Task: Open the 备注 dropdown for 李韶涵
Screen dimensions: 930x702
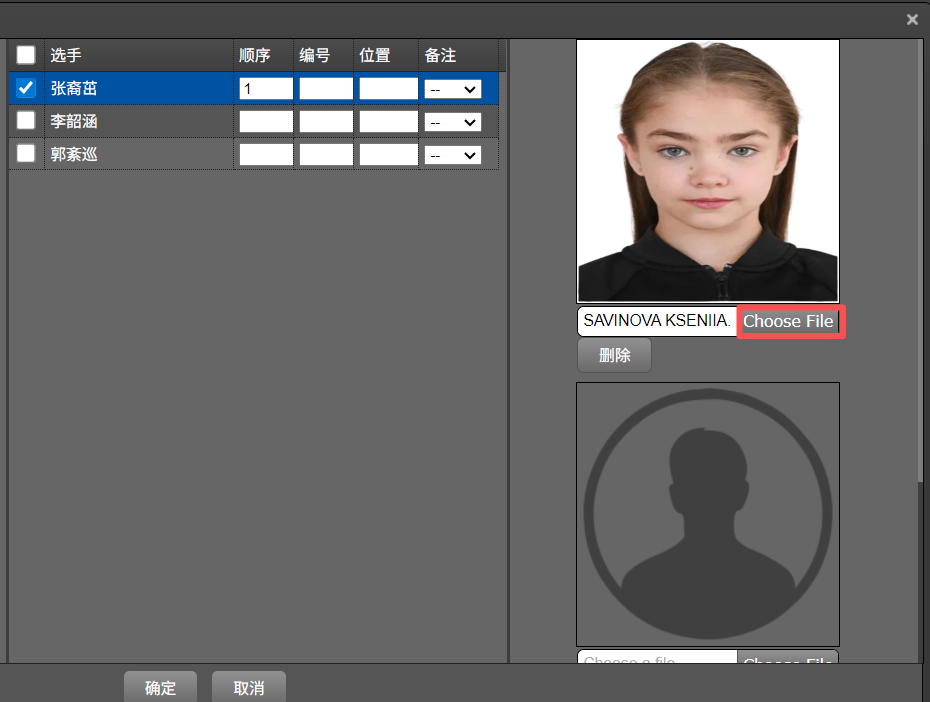Action: (453, 121)
